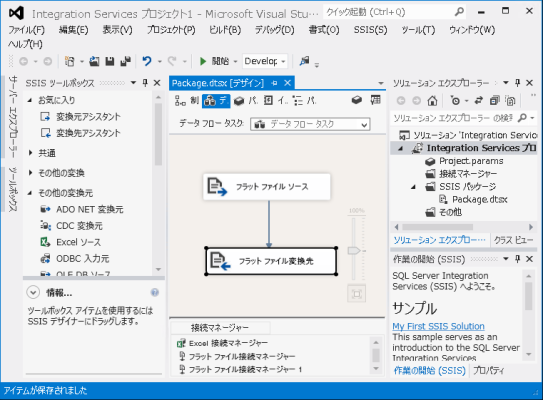
Task: Click the Open File toolbar icon
Action: [94, 61]
